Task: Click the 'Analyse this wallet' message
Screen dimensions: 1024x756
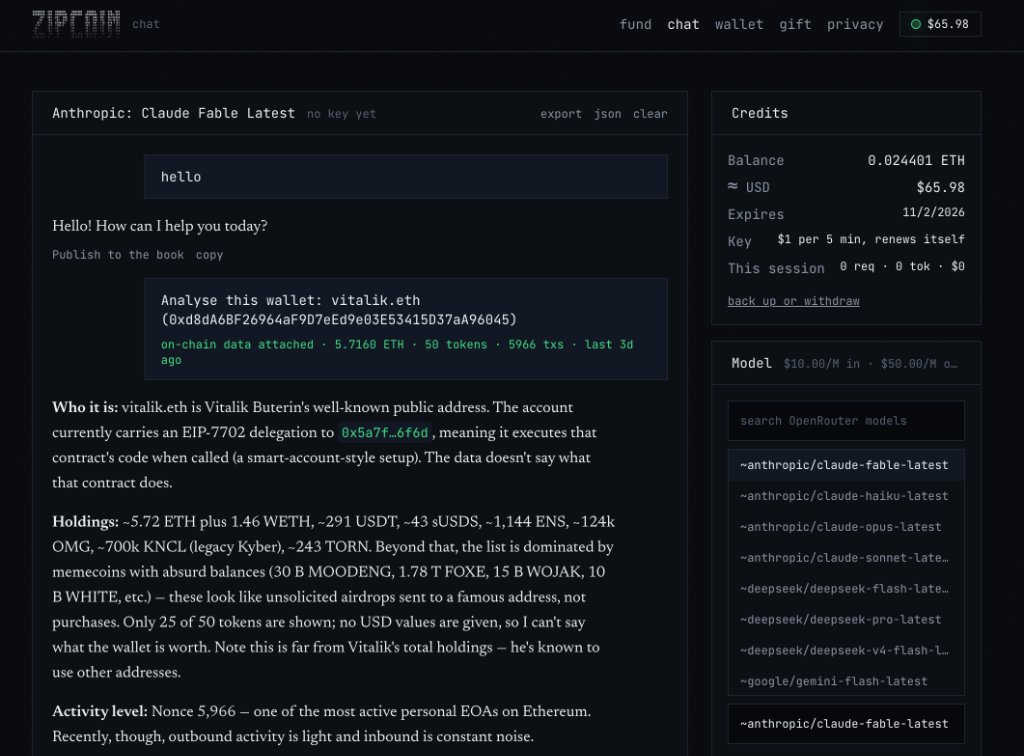Action: 406,329
